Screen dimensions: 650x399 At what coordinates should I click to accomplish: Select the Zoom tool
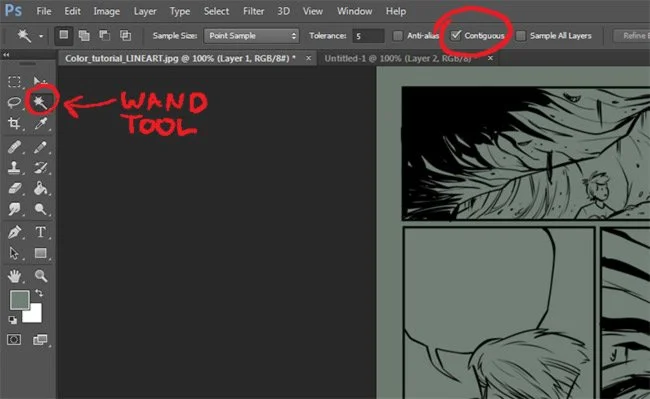(40, 276)
